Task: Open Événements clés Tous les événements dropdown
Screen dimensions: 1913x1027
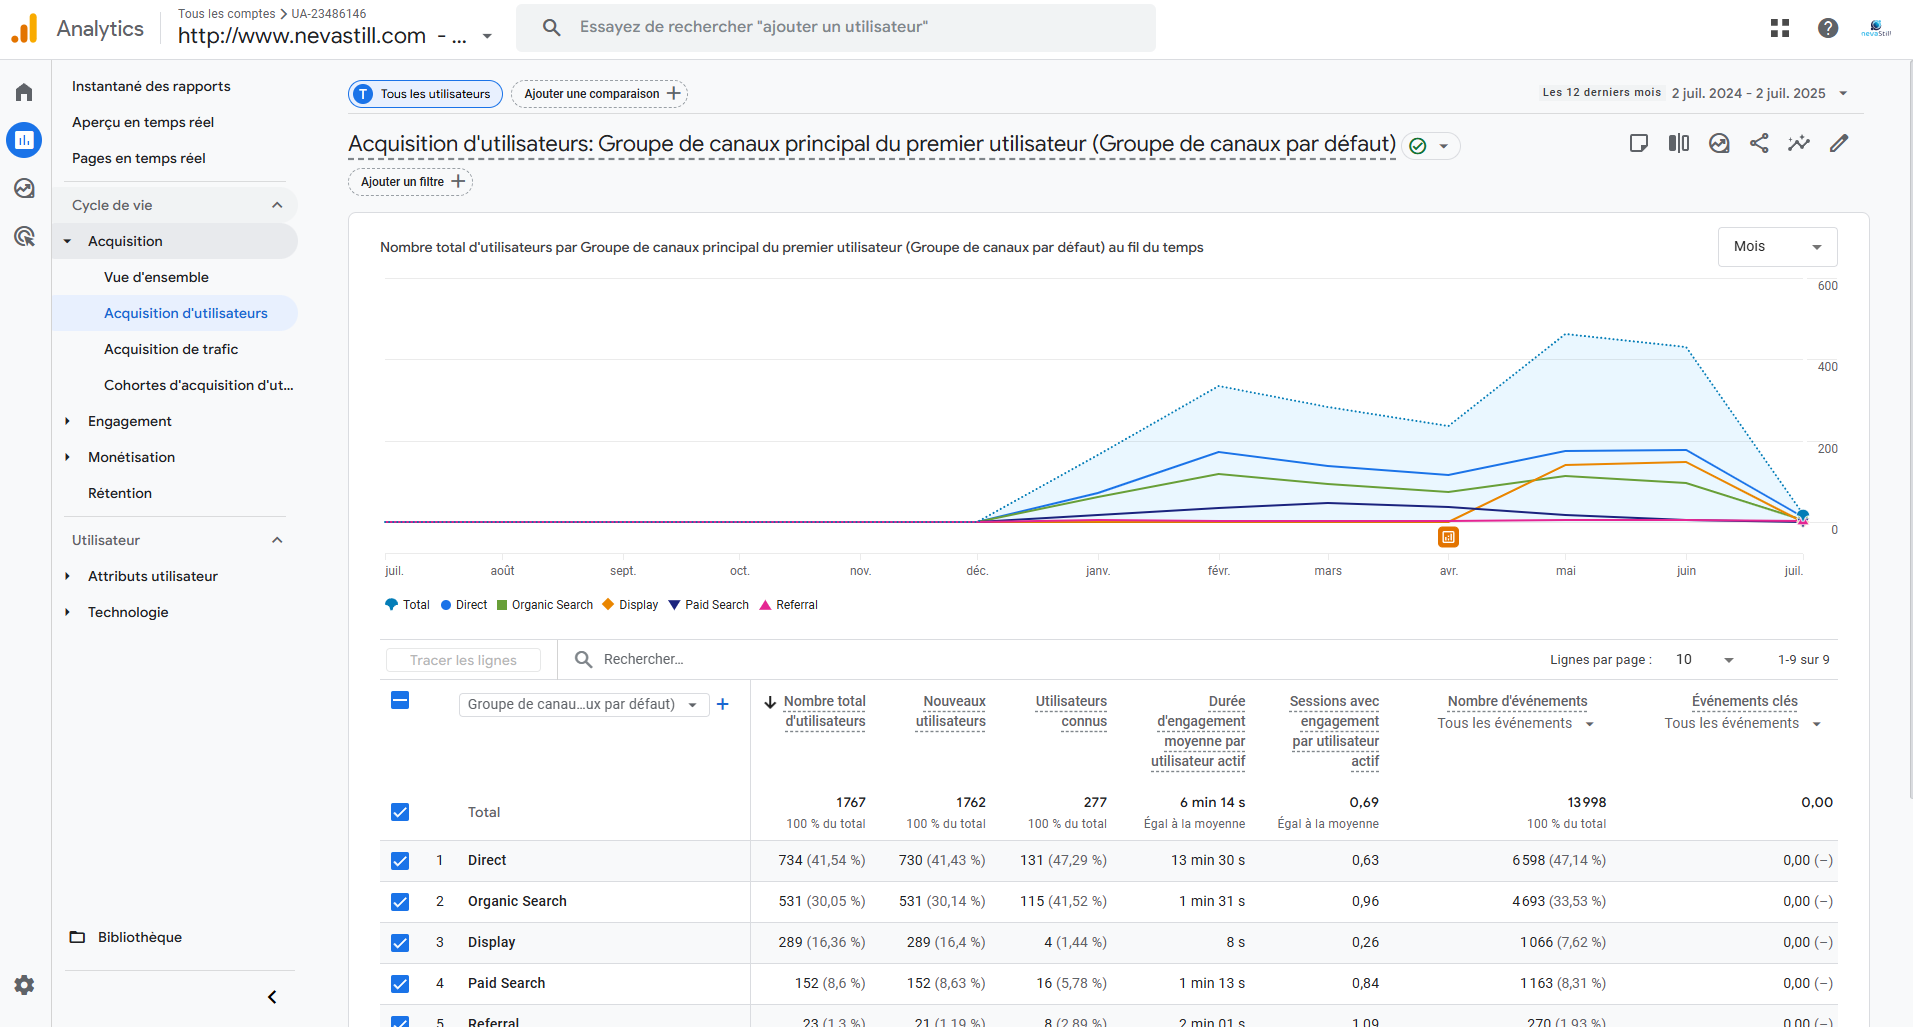Action: [1743, 723]
